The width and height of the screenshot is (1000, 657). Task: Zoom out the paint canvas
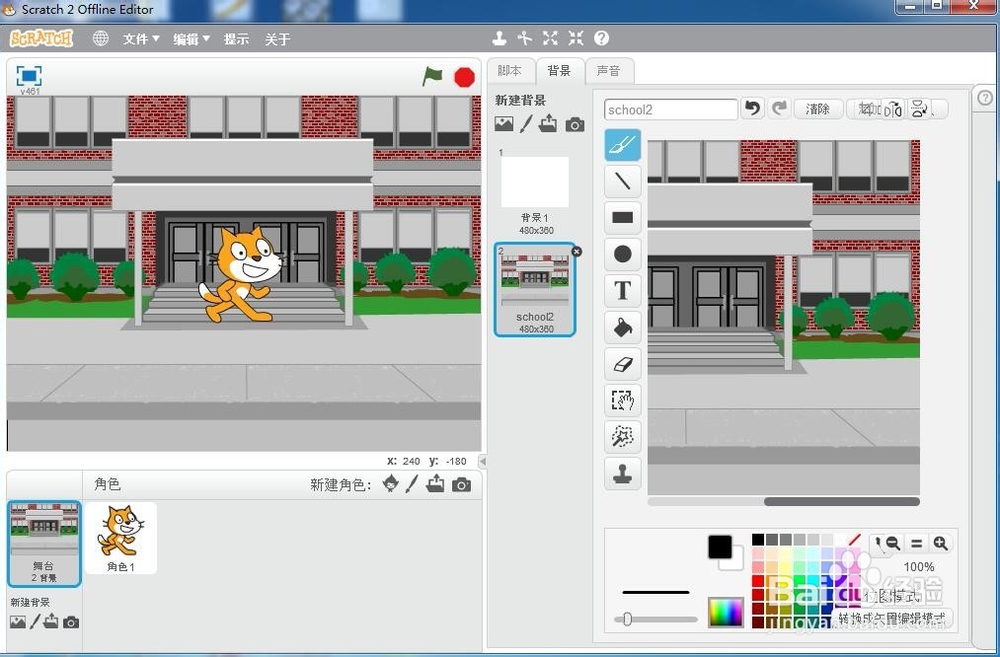point(893,543)
